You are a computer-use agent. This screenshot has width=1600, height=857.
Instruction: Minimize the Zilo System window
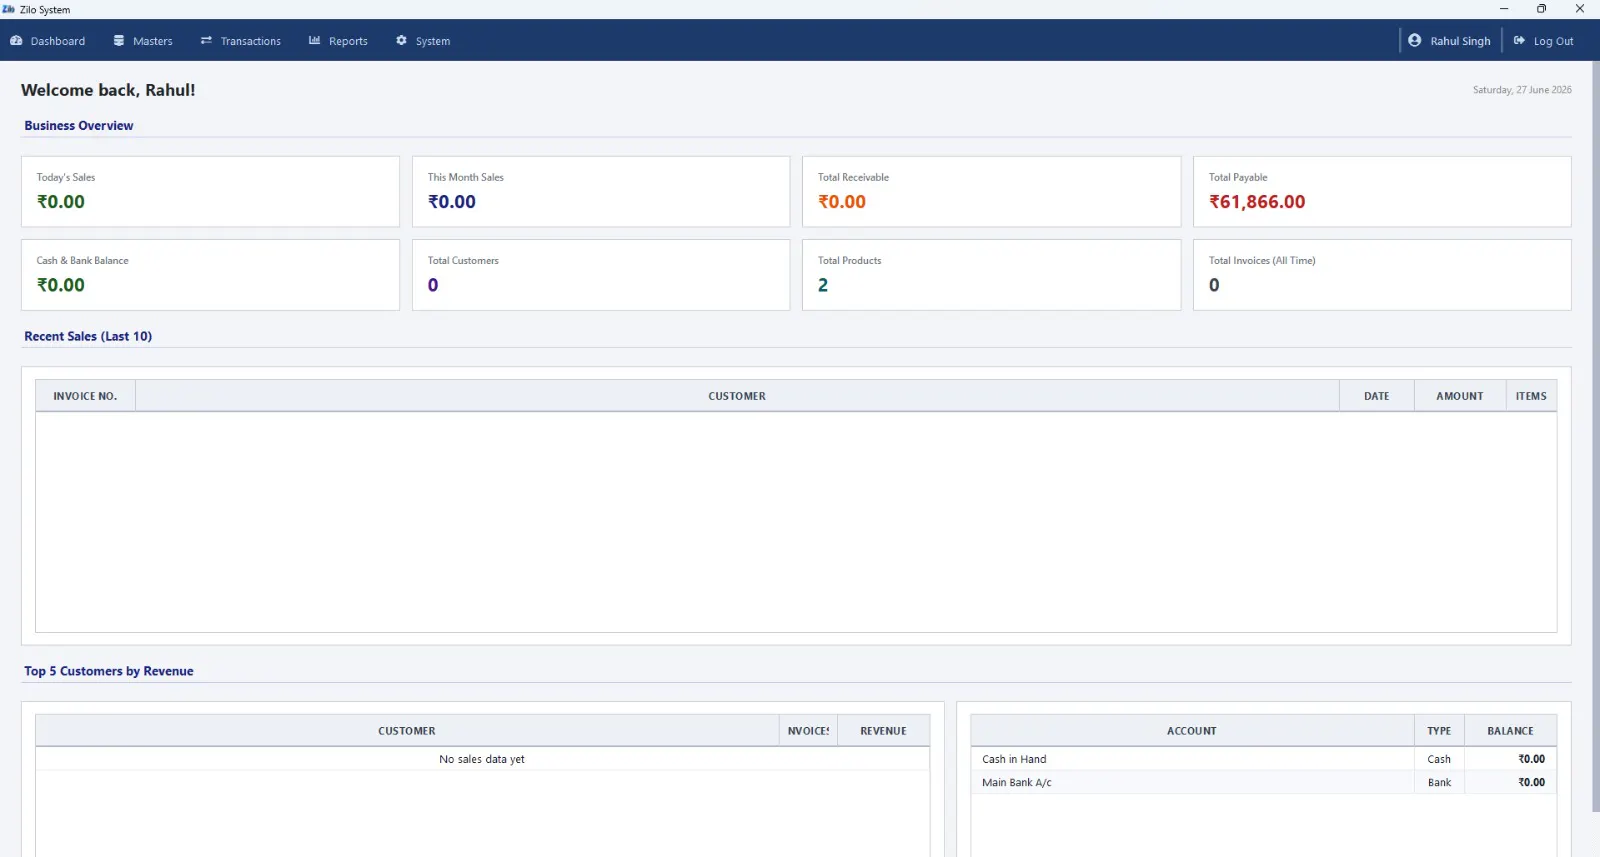click(x=1503, y=9)
